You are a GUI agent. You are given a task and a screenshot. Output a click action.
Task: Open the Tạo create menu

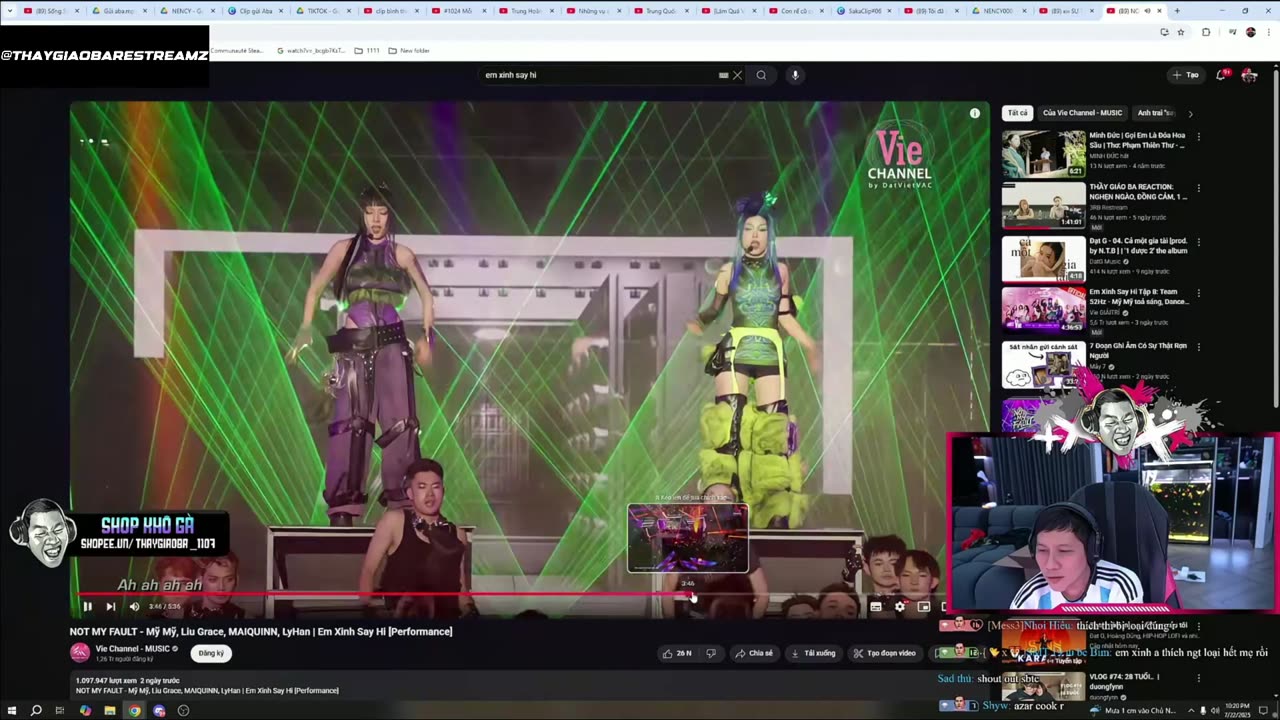click(x=1186, y=75)
